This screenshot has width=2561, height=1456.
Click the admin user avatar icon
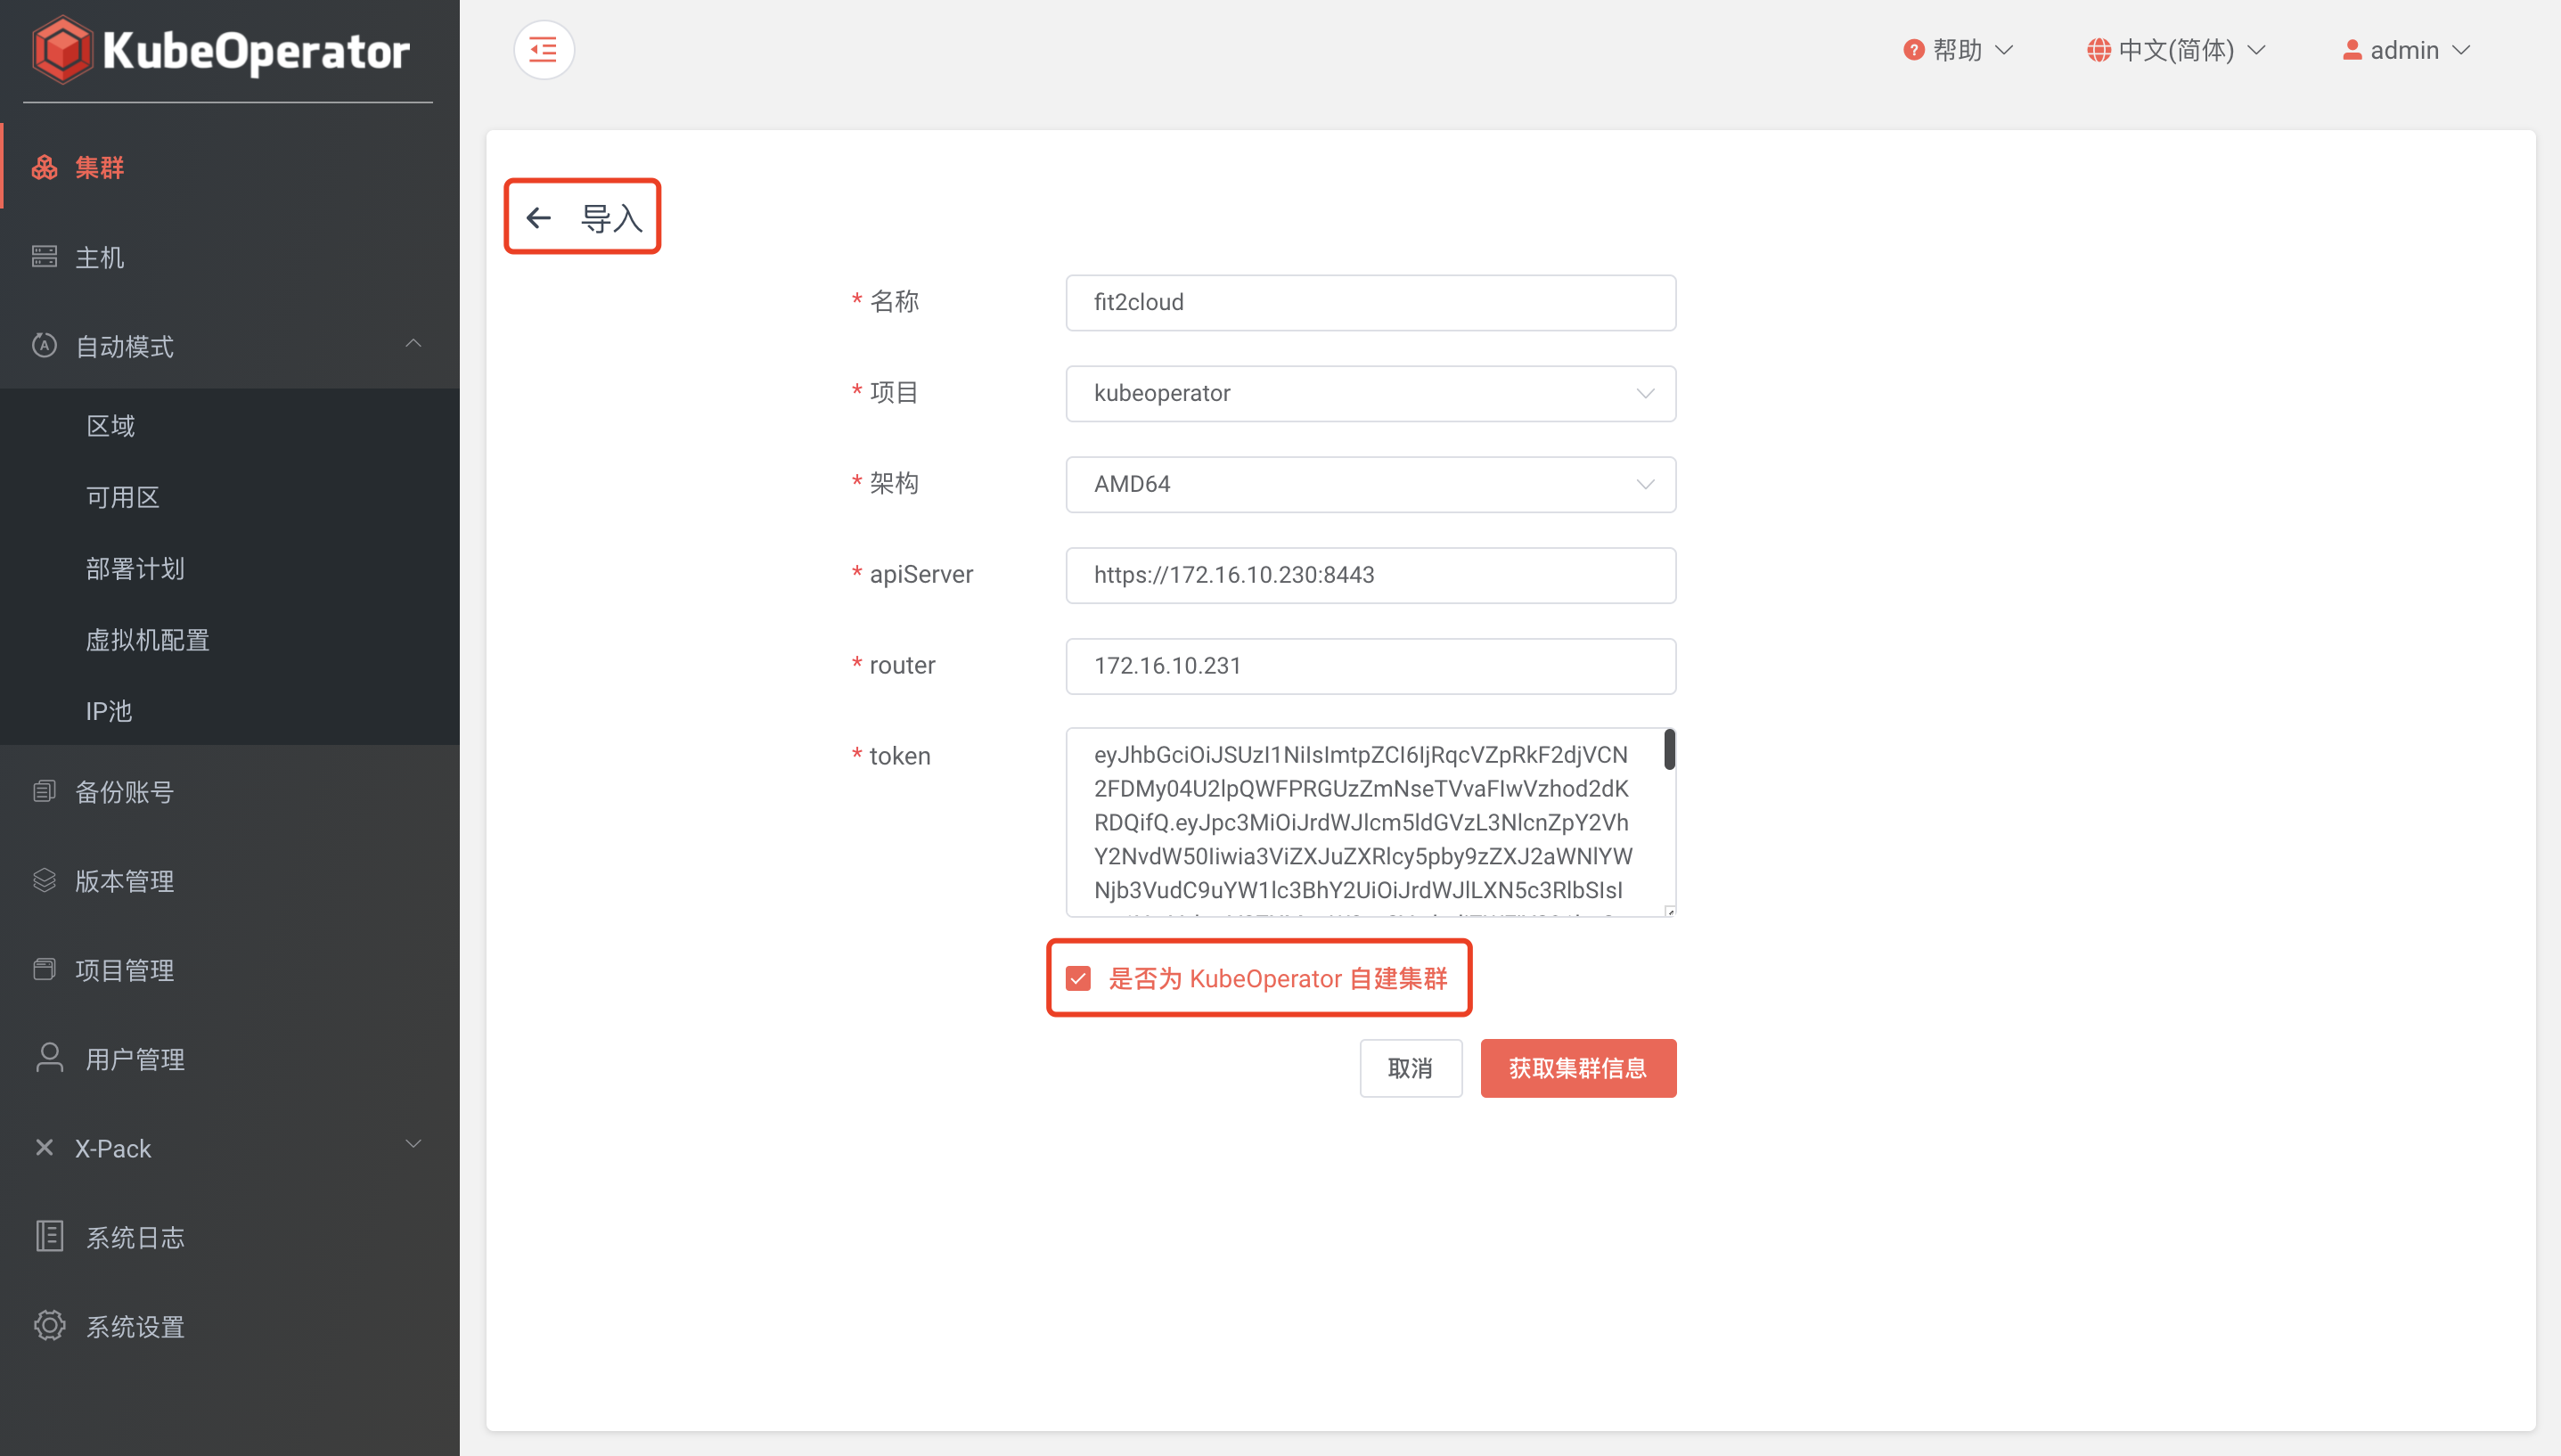2352,50
